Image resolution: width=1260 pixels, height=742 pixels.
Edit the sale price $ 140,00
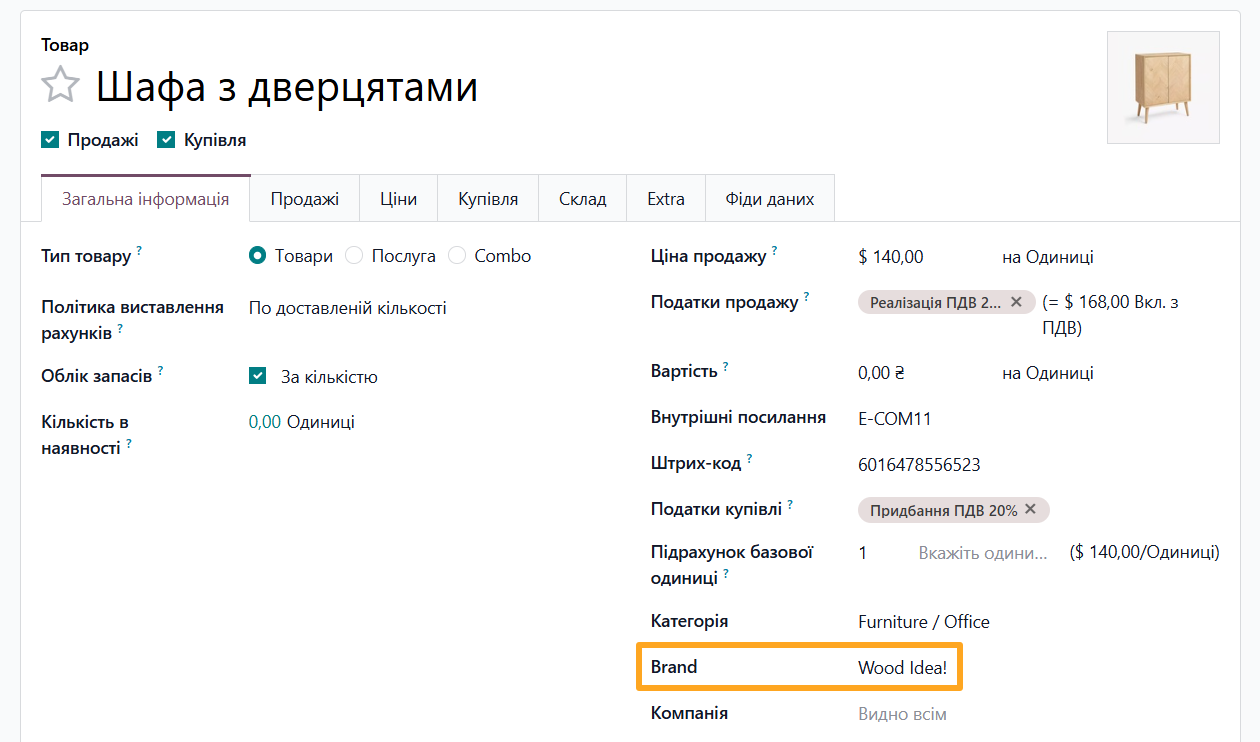891,257
